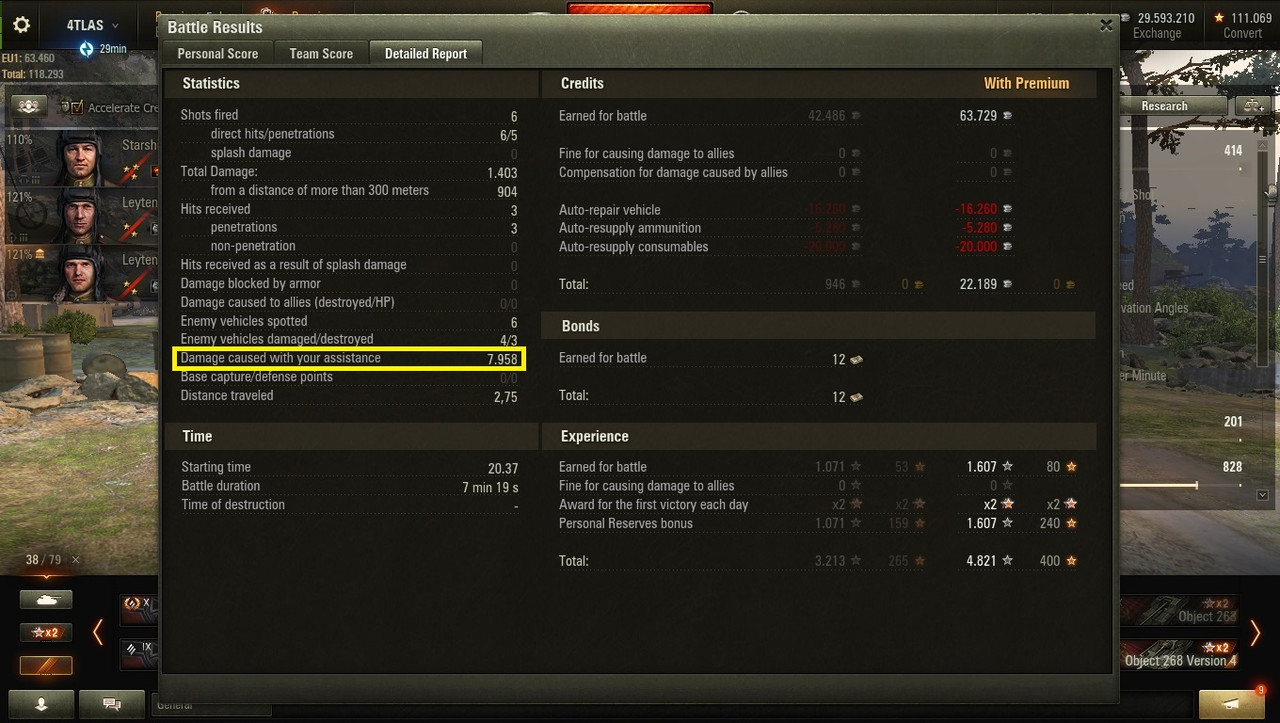
Task: Clear the 38/79 carousel filter counter
Action: click(x=76, y=560)
